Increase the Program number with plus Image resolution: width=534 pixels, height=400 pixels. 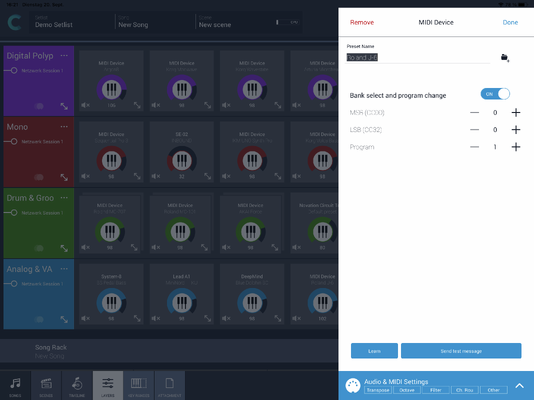point(516,147)
